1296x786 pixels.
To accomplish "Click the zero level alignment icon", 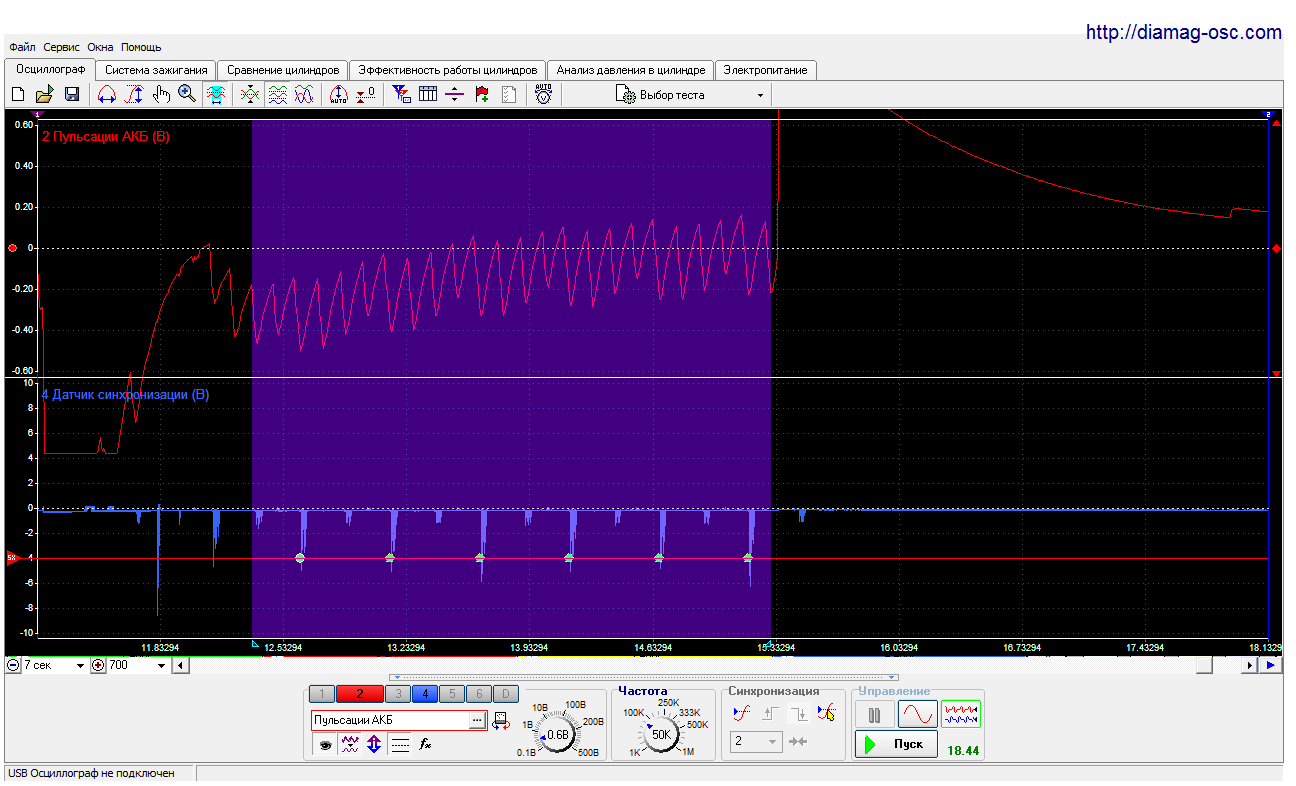I will tap(366, 94).
